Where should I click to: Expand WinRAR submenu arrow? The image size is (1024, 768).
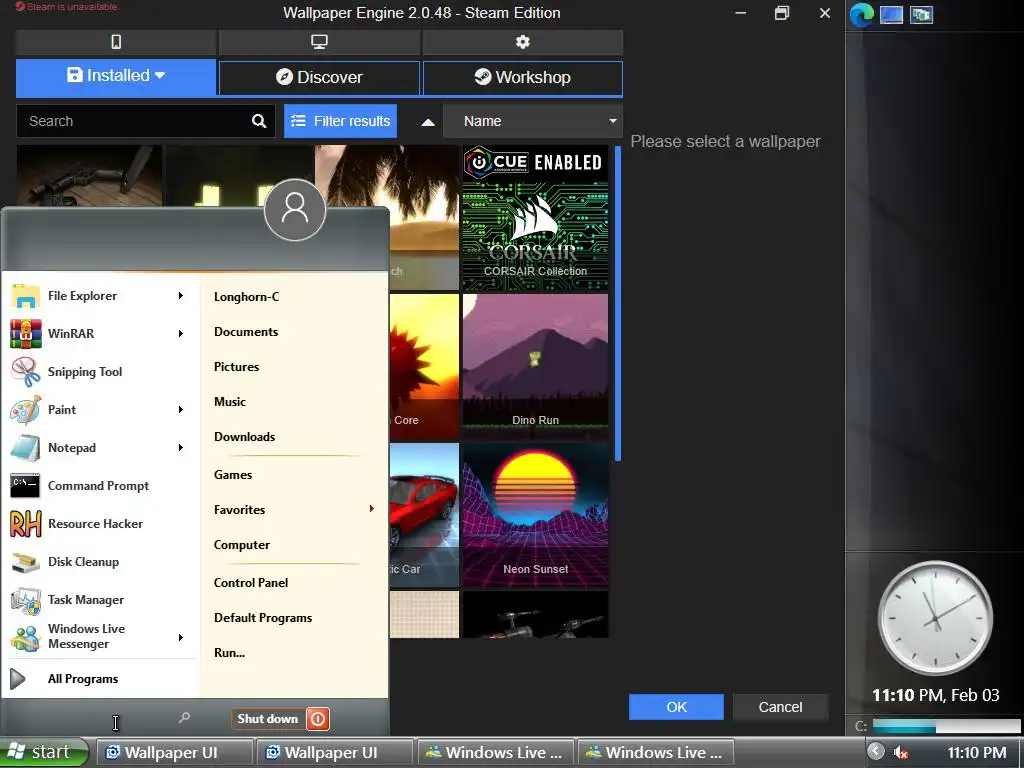[181, 334]
